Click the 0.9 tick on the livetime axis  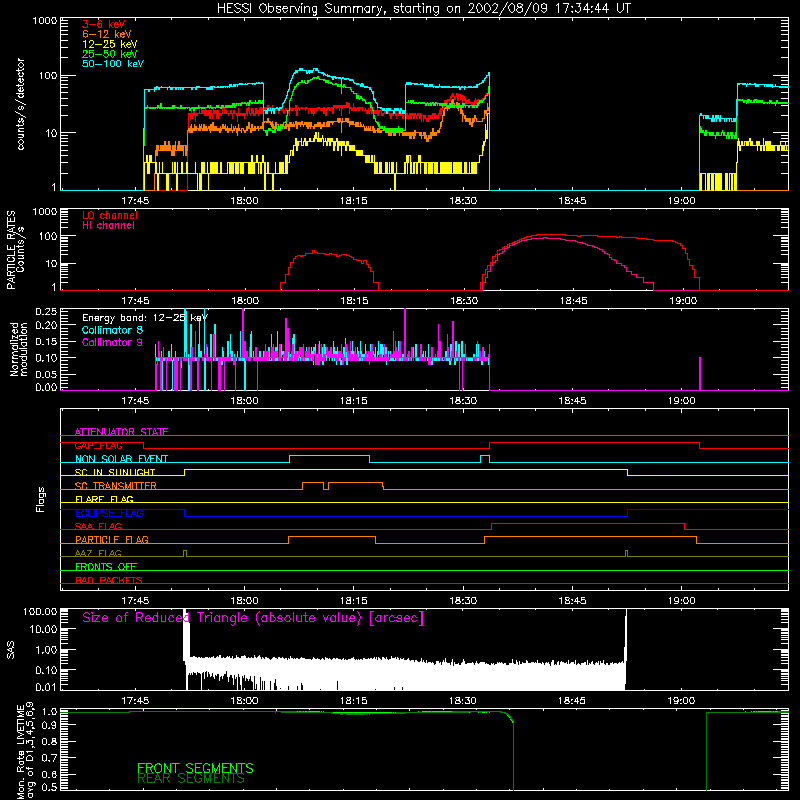coord(49,725)
